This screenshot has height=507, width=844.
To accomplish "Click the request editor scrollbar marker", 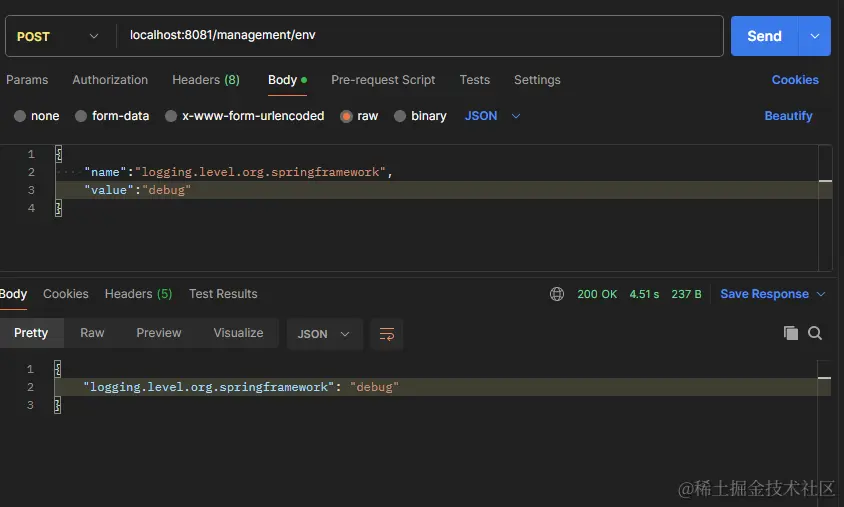I will click(825, 181).
